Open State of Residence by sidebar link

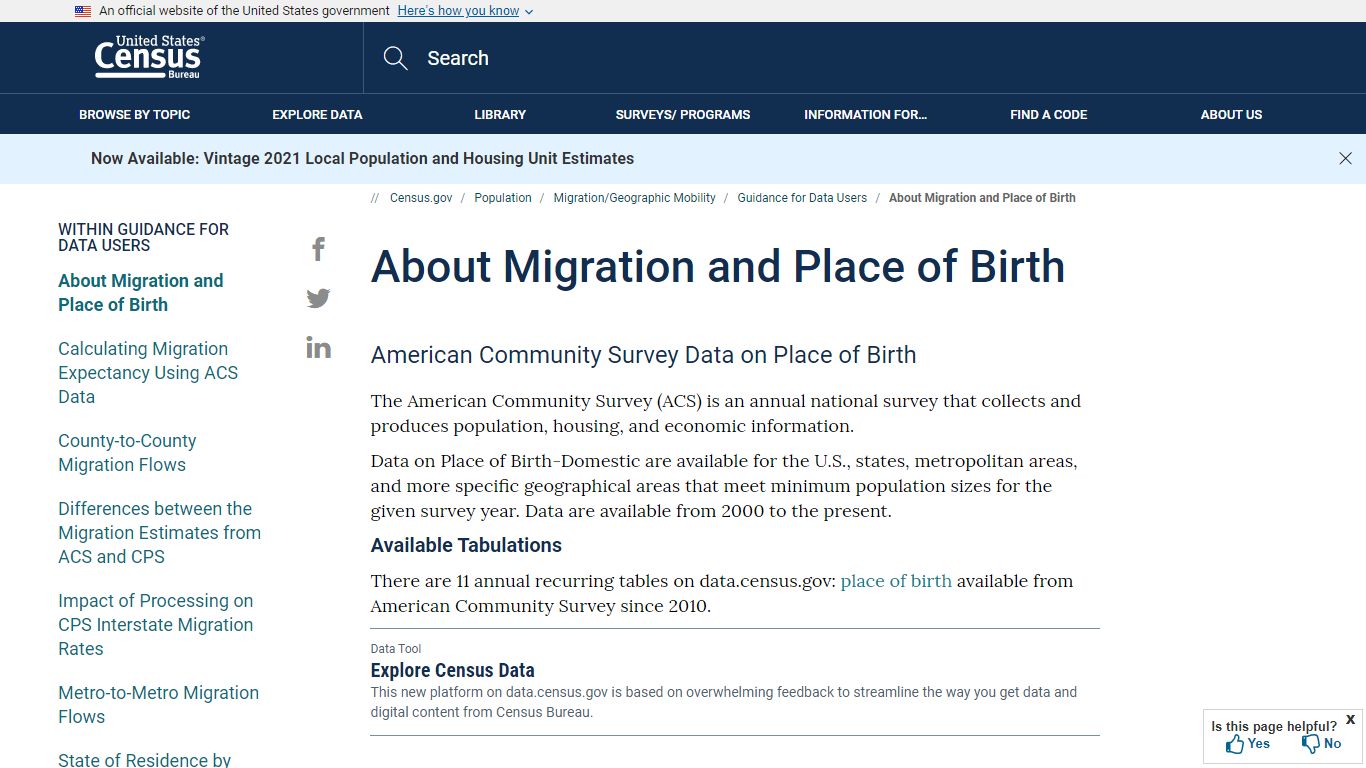[145, 759]
